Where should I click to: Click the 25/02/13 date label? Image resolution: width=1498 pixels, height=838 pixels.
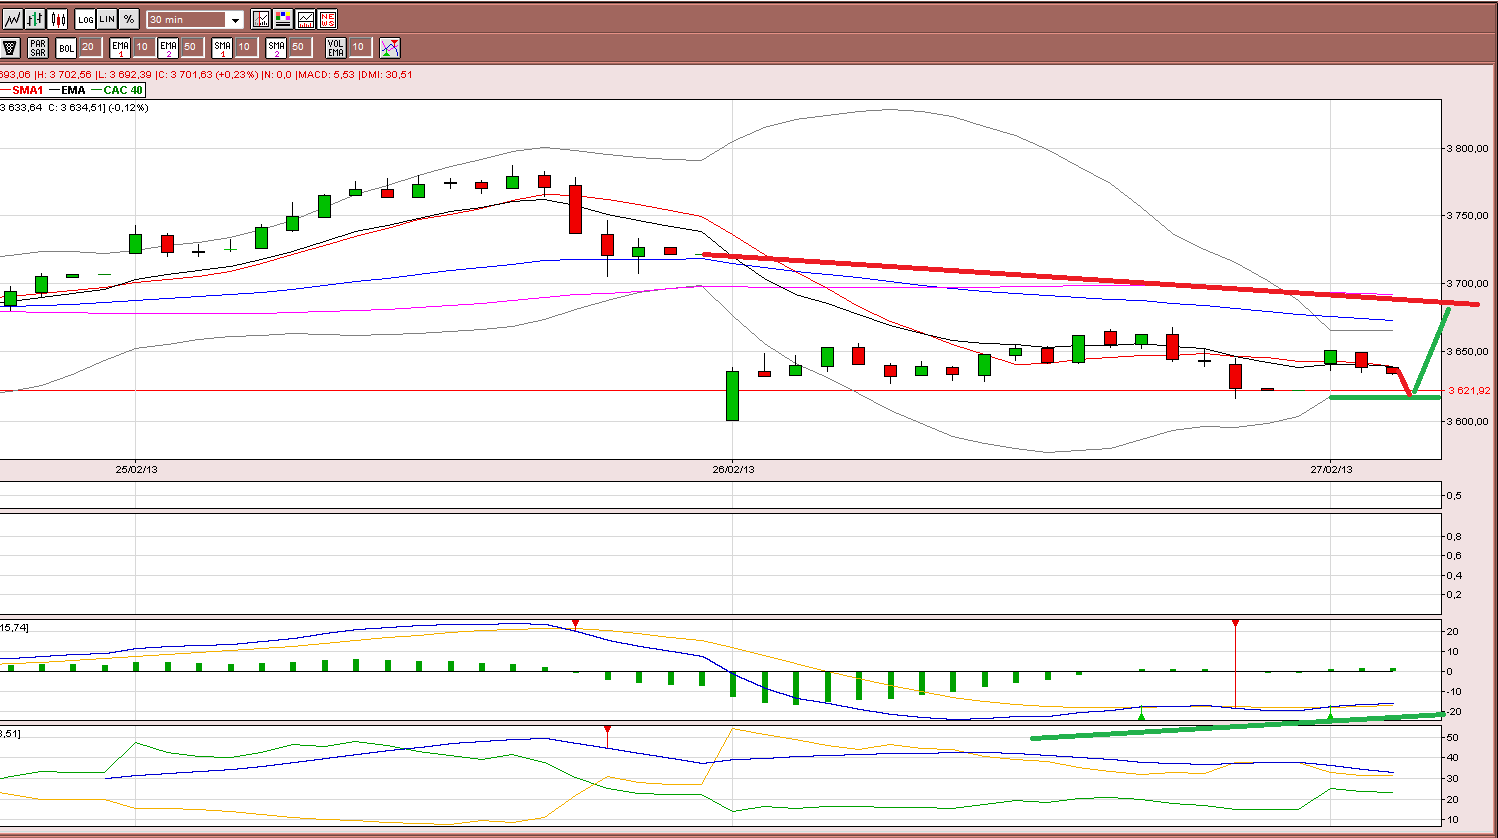pyautogui.click(x=136, y=469)
